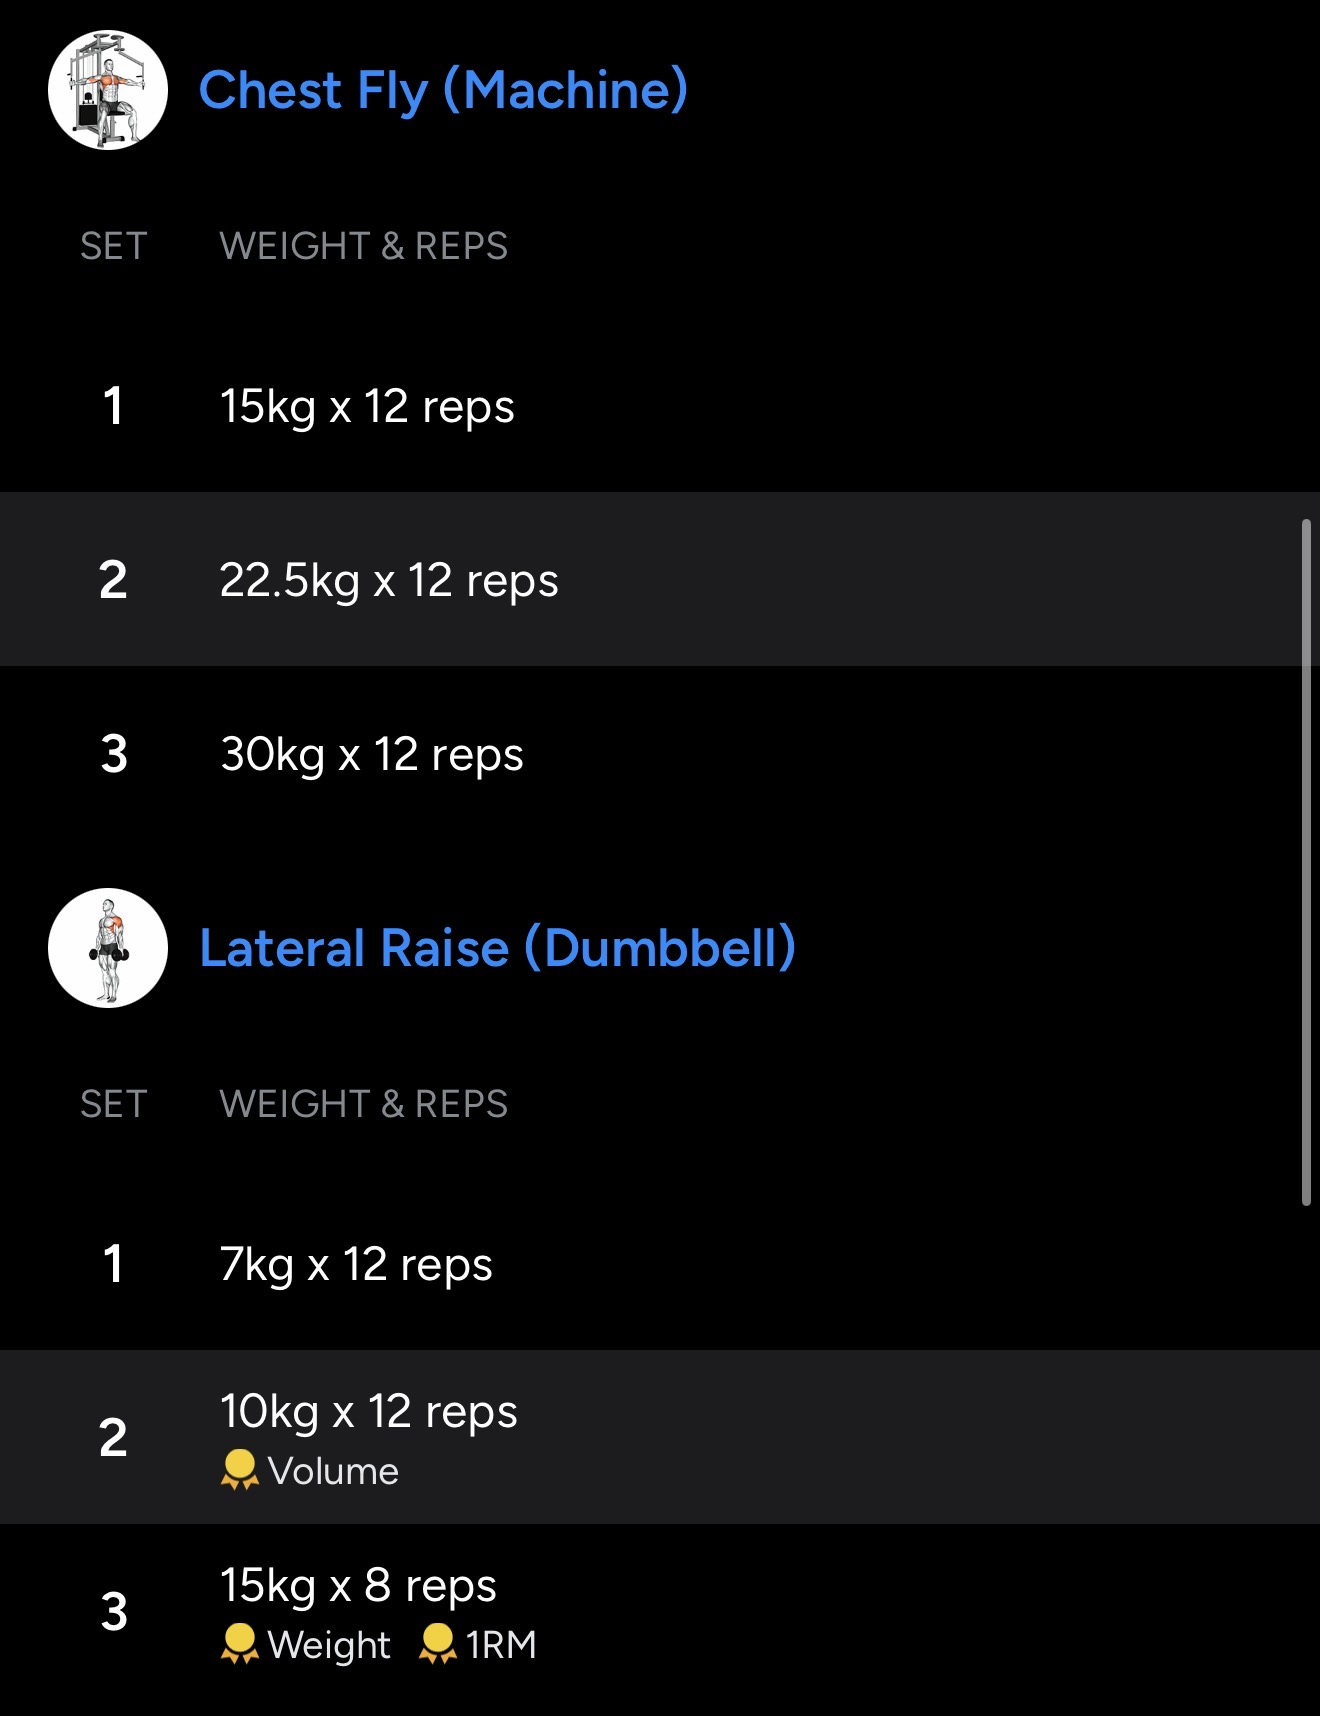Click the 1RM record label text
The image size is (1320, 1716).
(501, 1645)
